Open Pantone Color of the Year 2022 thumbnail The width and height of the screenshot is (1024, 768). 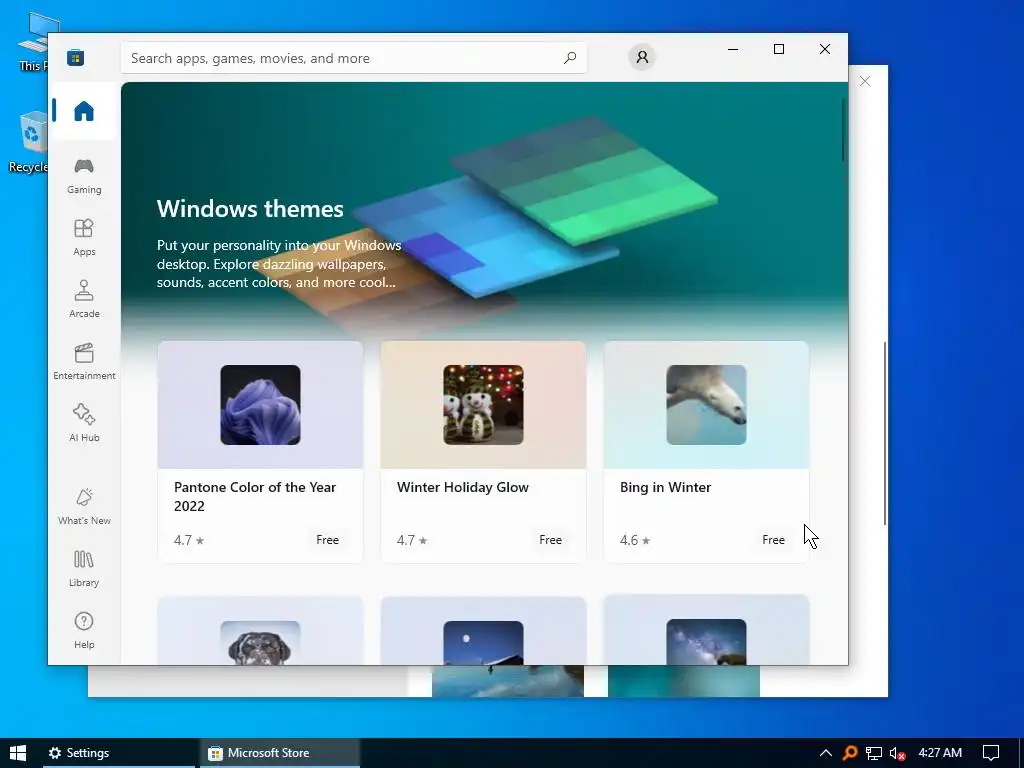(260, 405)
